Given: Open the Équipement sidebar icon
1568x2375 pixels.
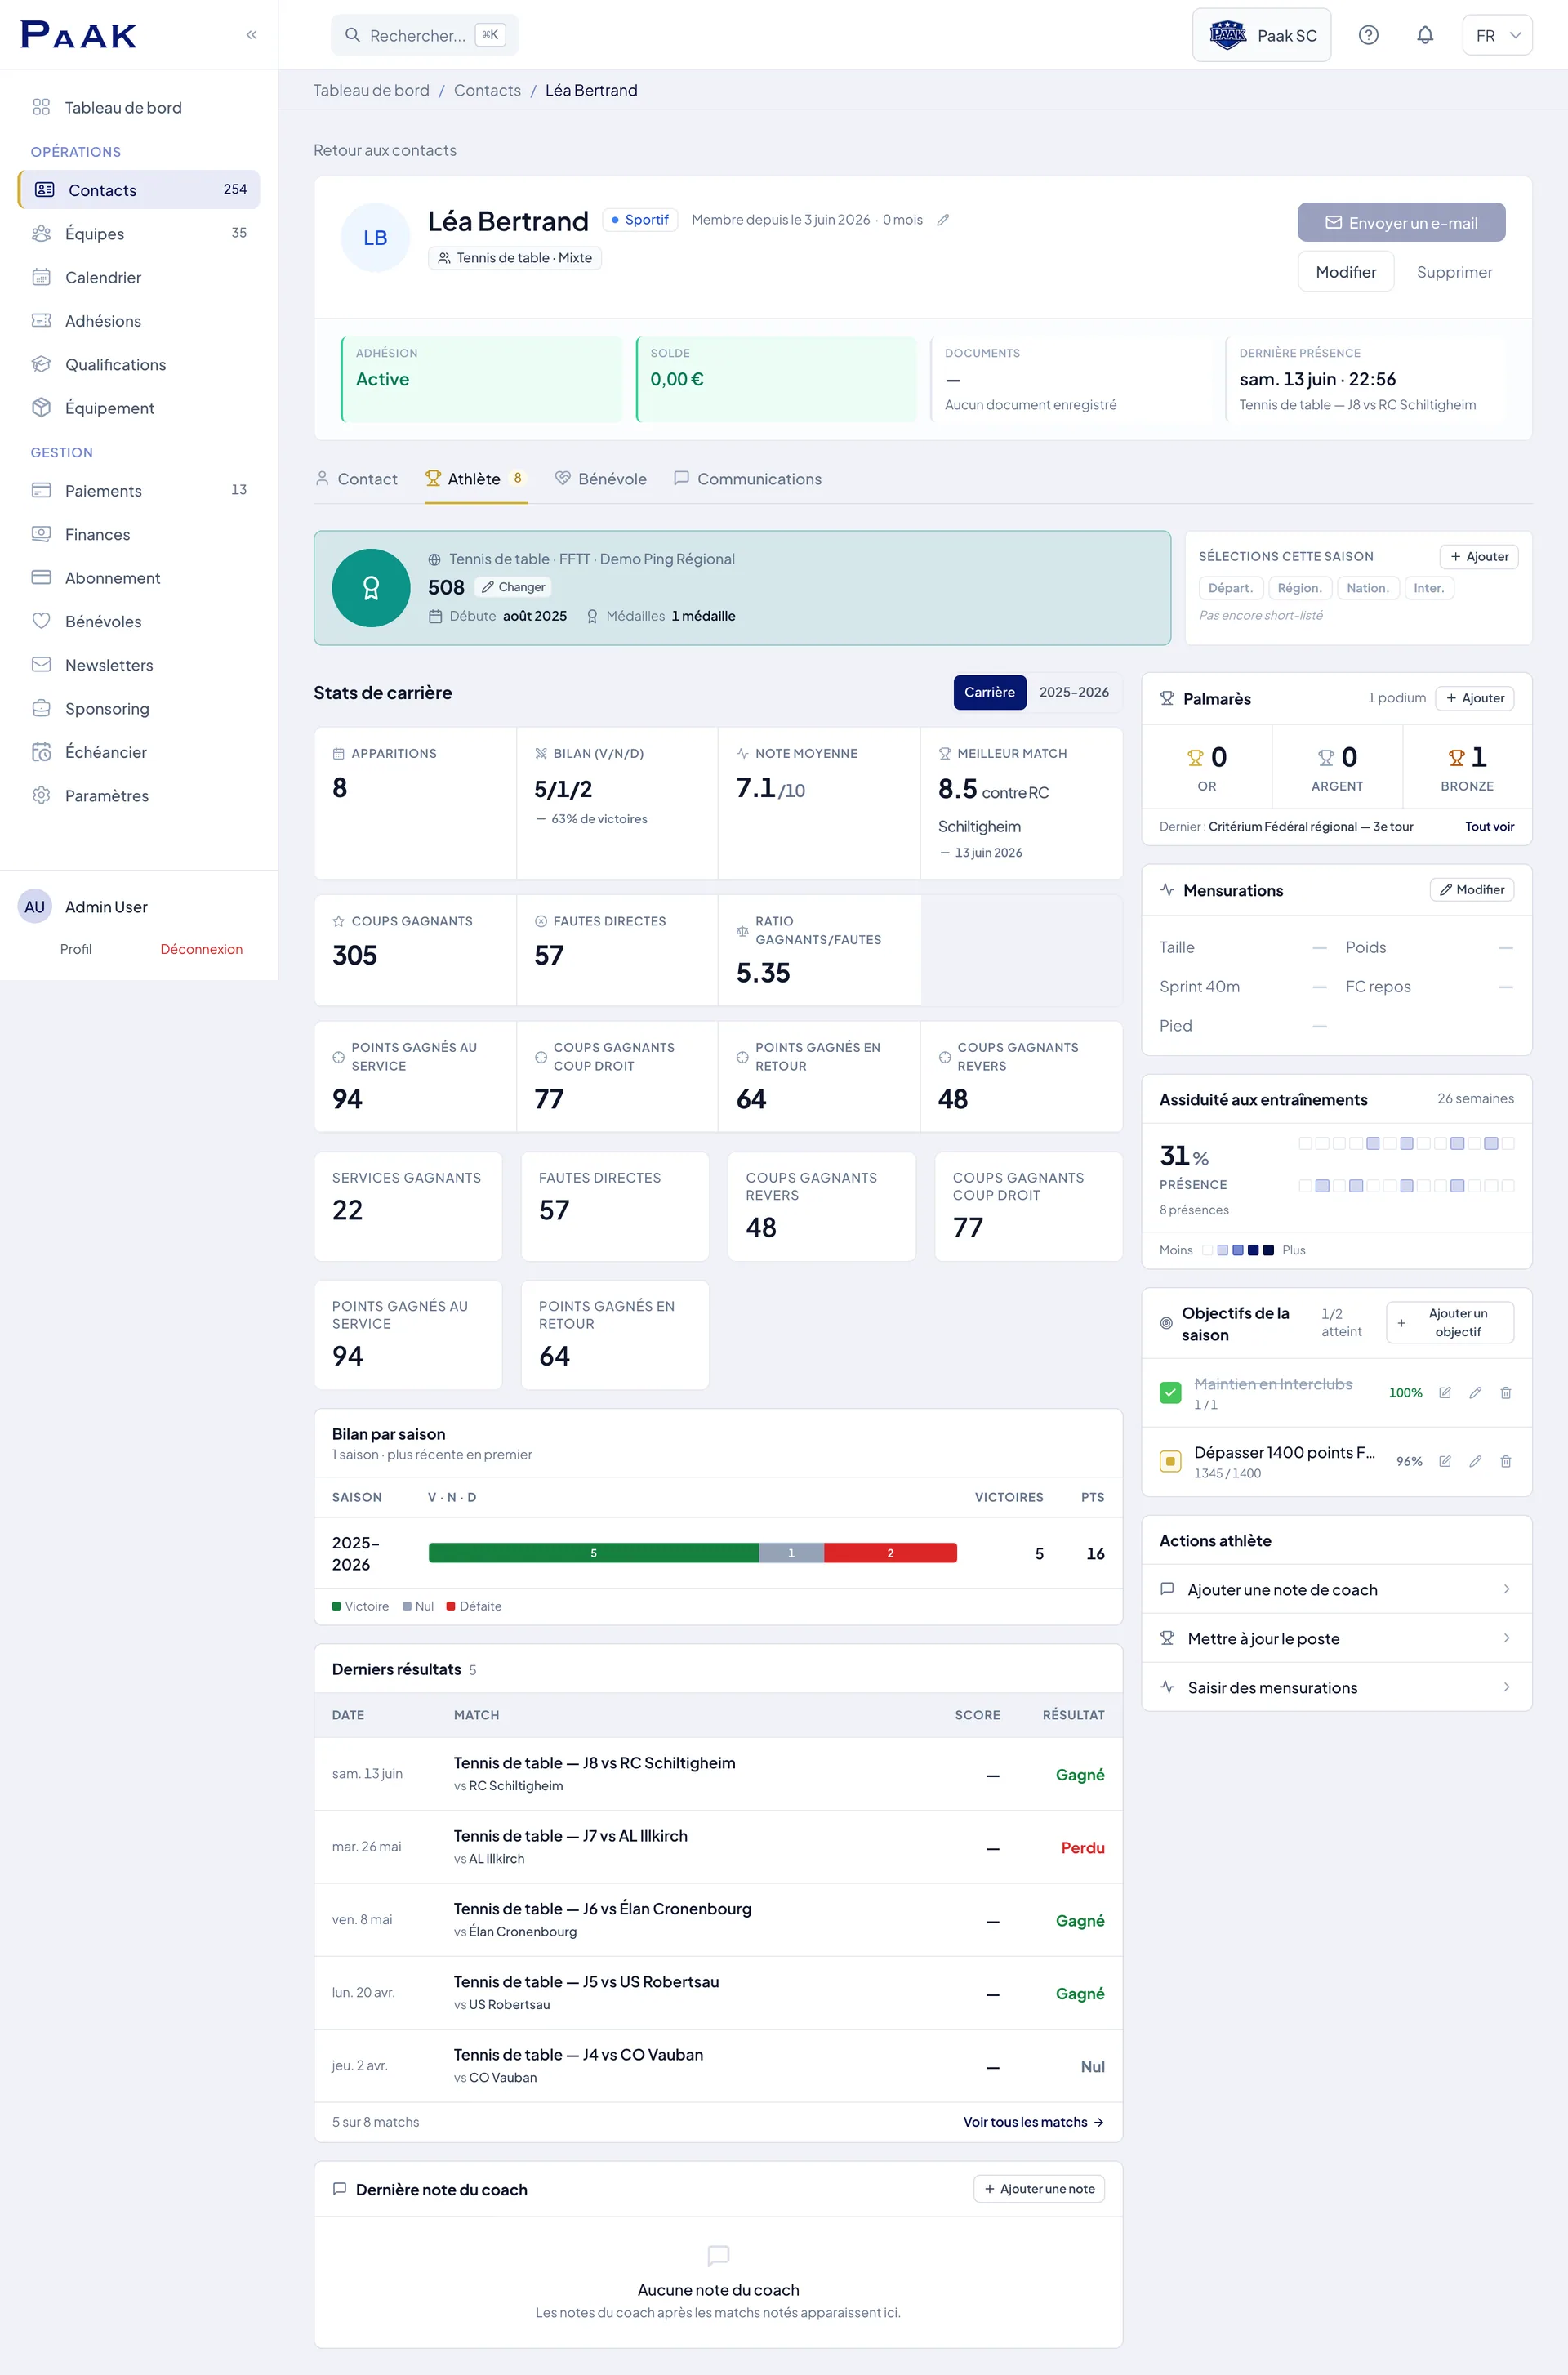Looking at the screenshot, I should (x=41, y=408).
